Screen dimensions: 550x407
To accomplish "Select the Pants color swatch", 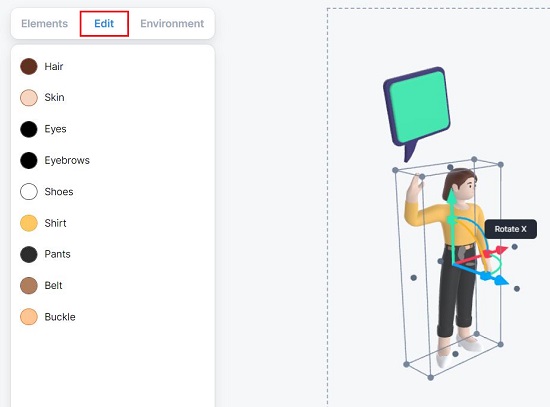I will (x=29, y=254).
